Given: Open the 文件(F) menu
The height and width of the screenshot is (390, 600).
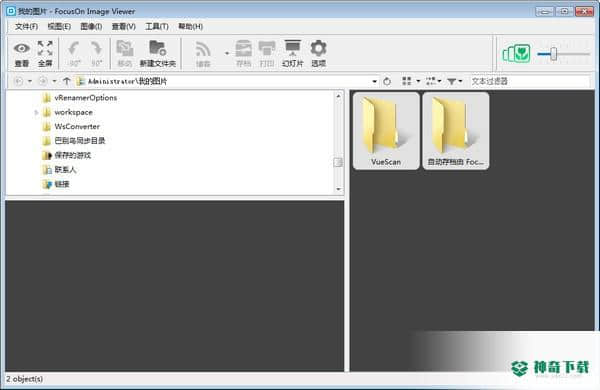Looking at the screenshot, I should (26, 26).
